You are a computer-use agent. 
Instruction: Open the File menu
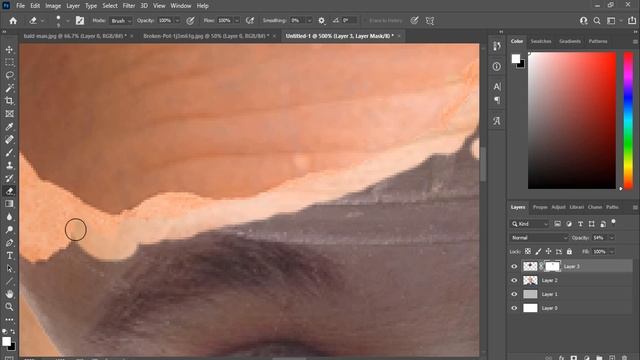point(20,6)
